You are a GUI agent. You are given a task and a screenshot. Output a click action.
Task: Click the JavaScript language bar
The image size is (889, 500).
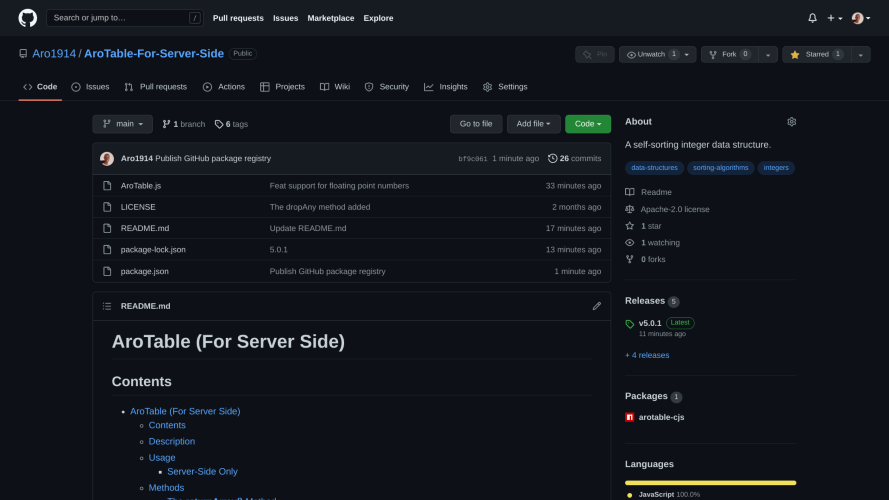coord(710,483)
